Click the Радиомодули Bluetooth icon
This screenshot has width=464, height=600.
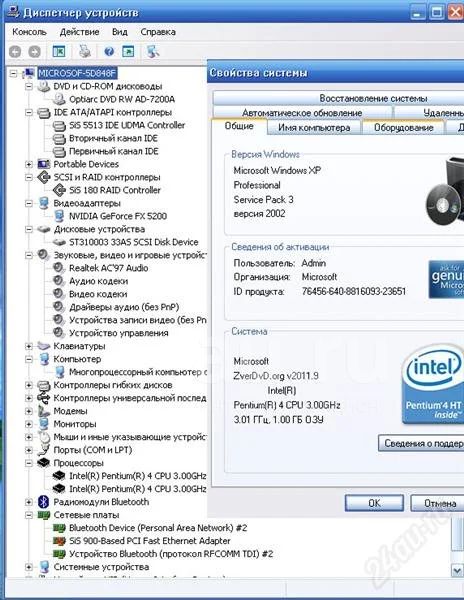44,502
